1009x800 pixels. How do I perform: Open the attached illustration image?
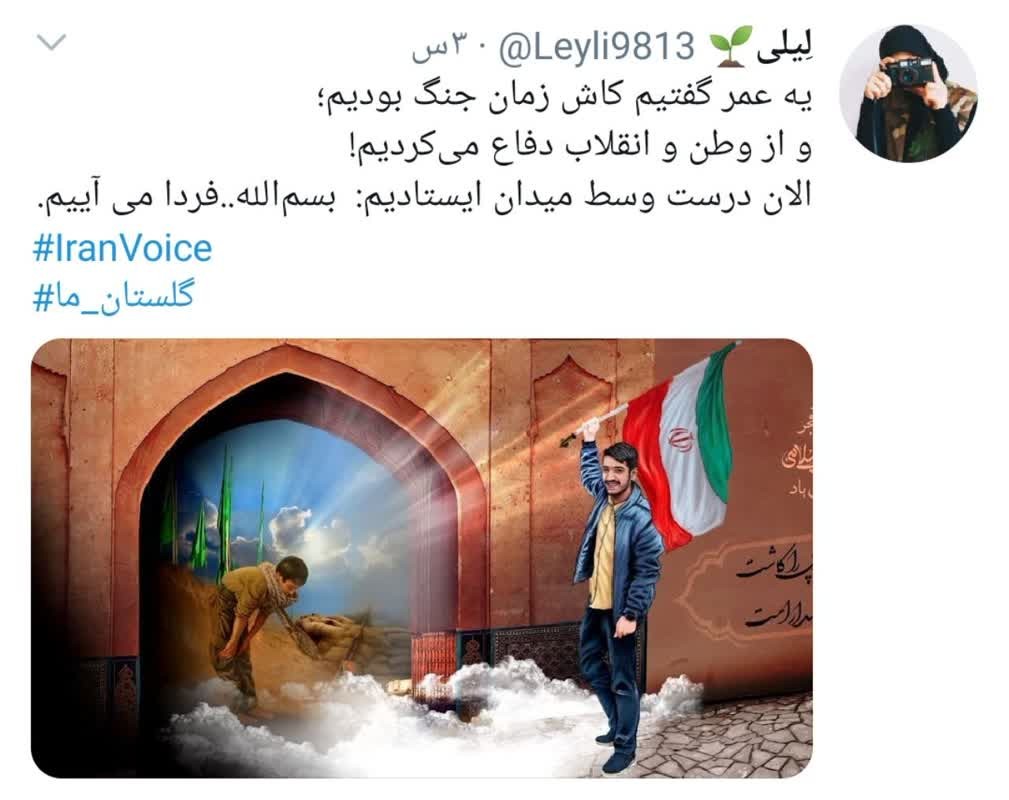click(x=422, y=558)
